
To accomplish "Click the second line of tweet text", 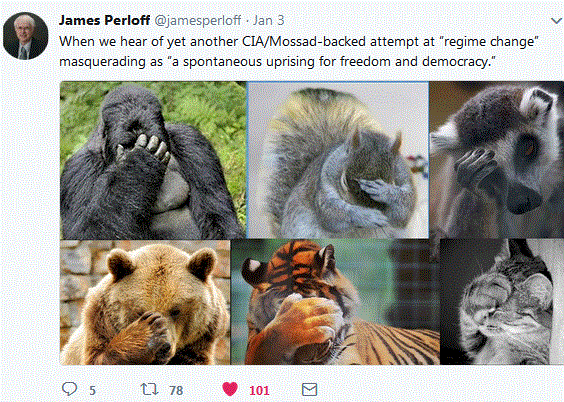I will 277,61.
